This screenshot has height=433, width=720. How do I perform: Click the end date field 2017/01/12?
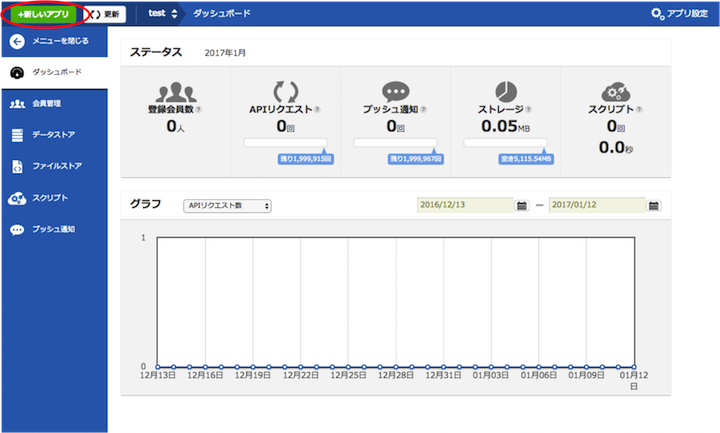click(597, 205)
